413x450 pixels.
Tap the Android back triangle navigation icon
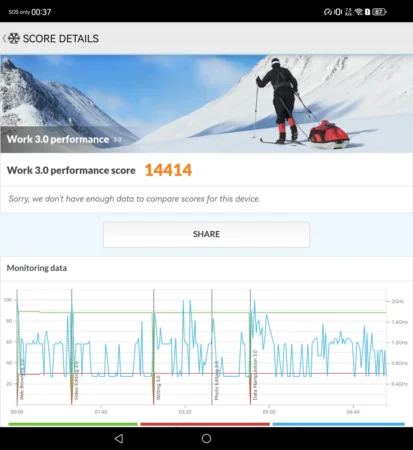pos(119,438)
